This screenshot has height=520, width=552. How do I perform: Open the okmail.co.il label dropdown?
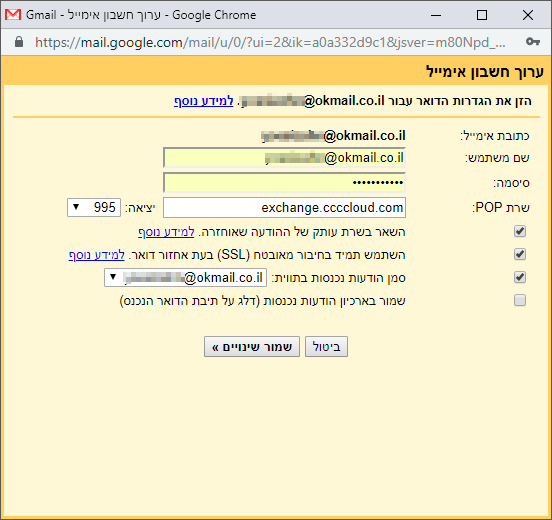click(x=185, y=277)
